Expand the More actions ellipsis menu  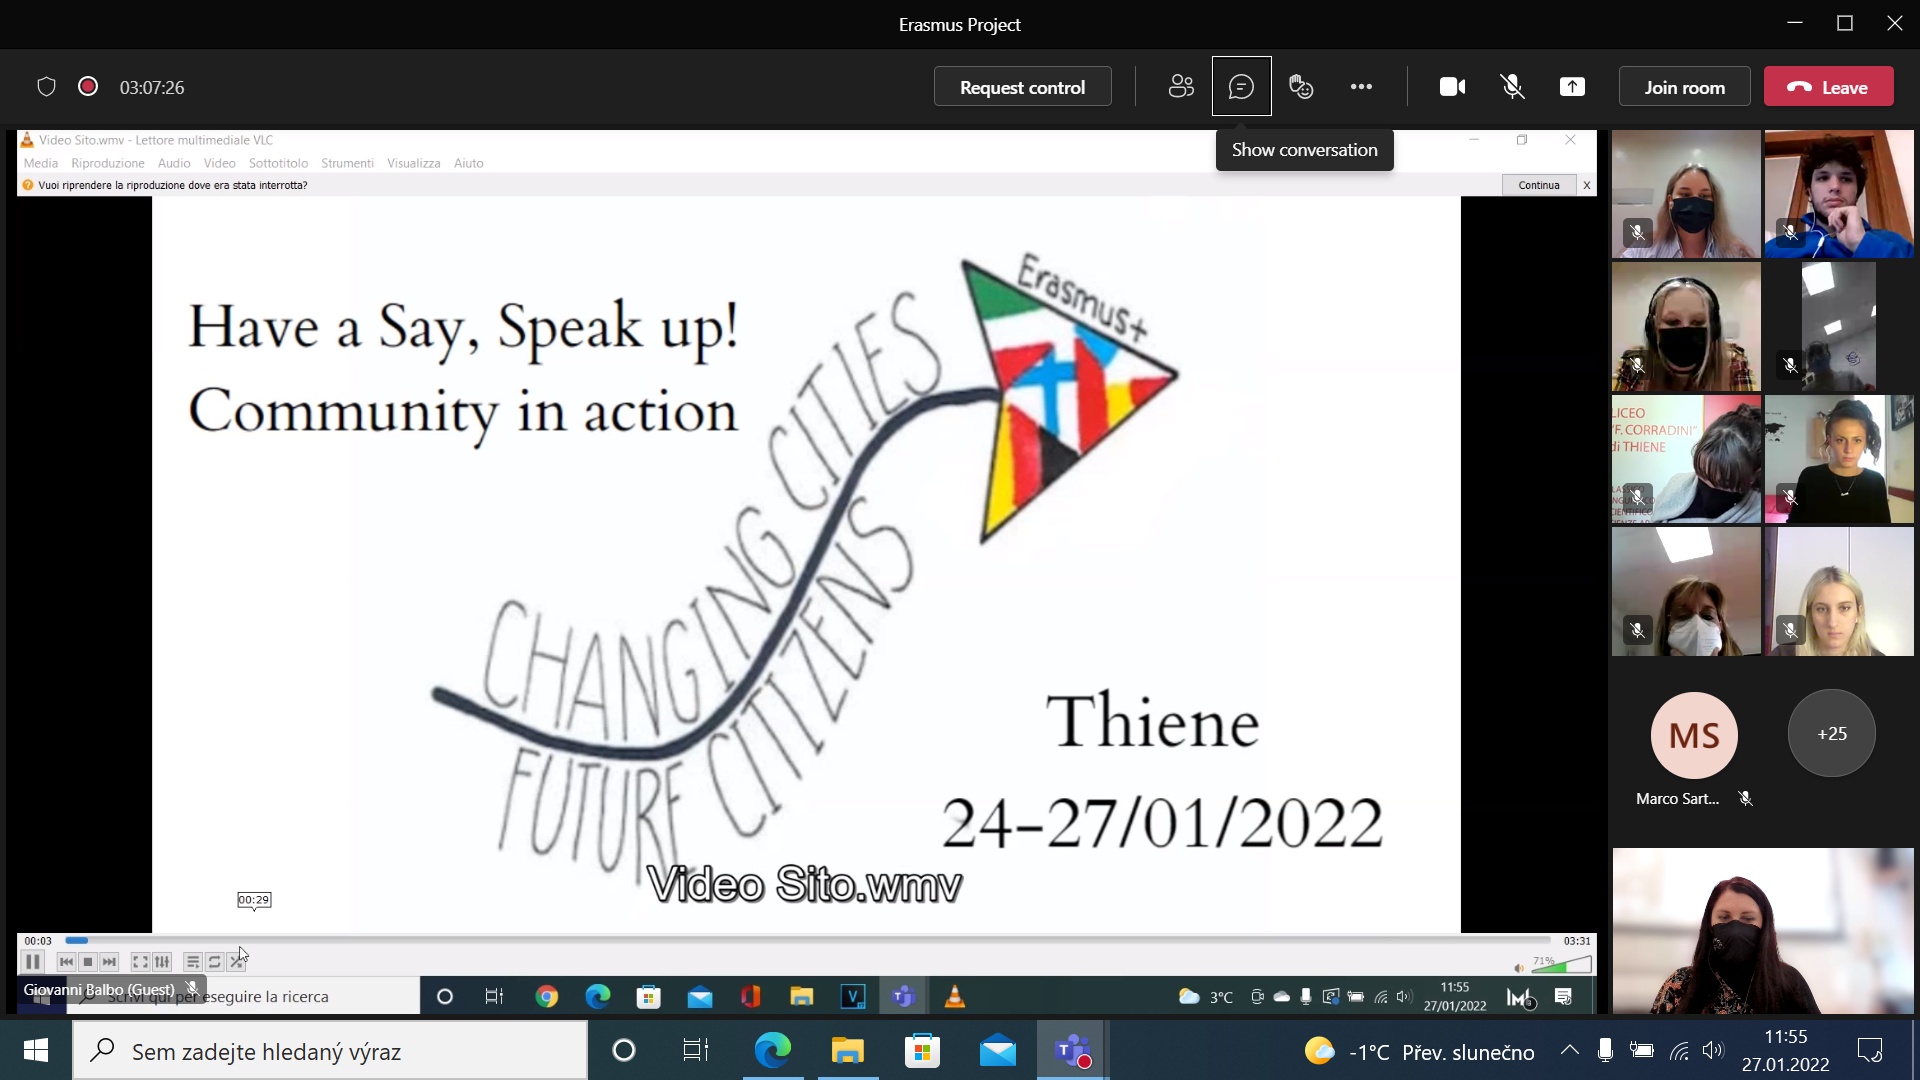1361,87
